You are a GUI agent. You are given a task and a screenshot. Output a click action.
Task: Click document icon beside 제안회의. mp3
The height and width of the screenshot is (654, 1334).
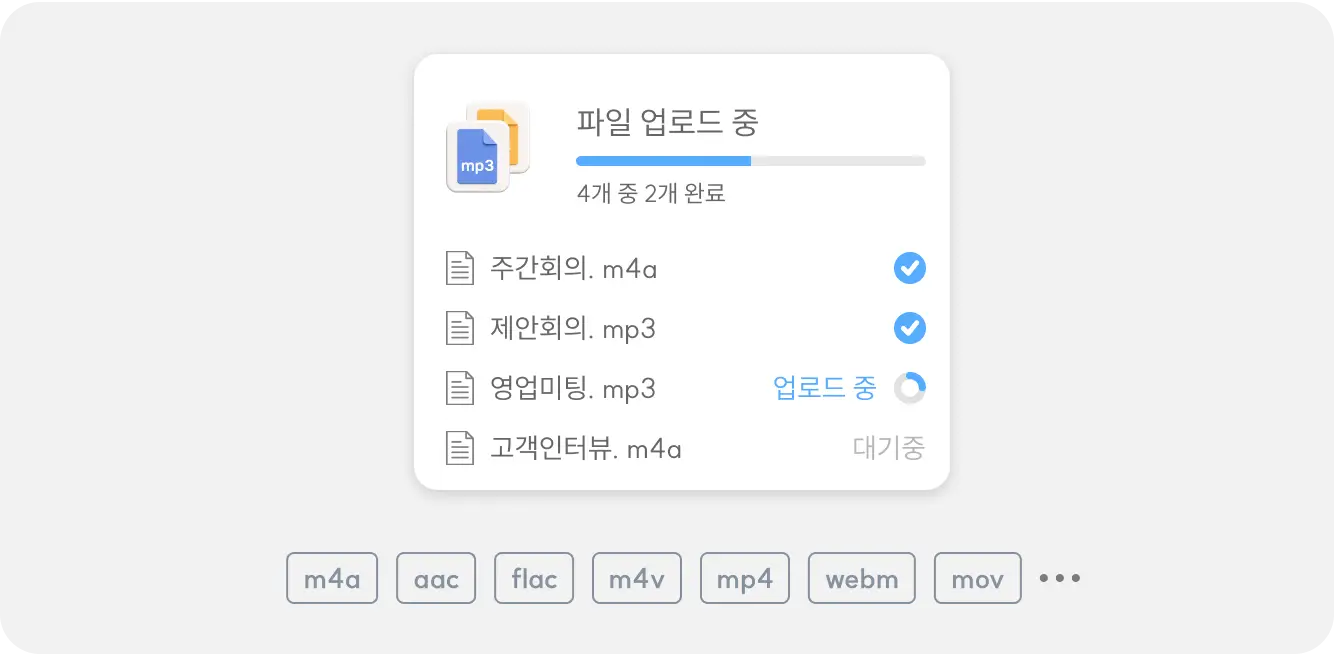pyautogui.click(x=459, y=329)
